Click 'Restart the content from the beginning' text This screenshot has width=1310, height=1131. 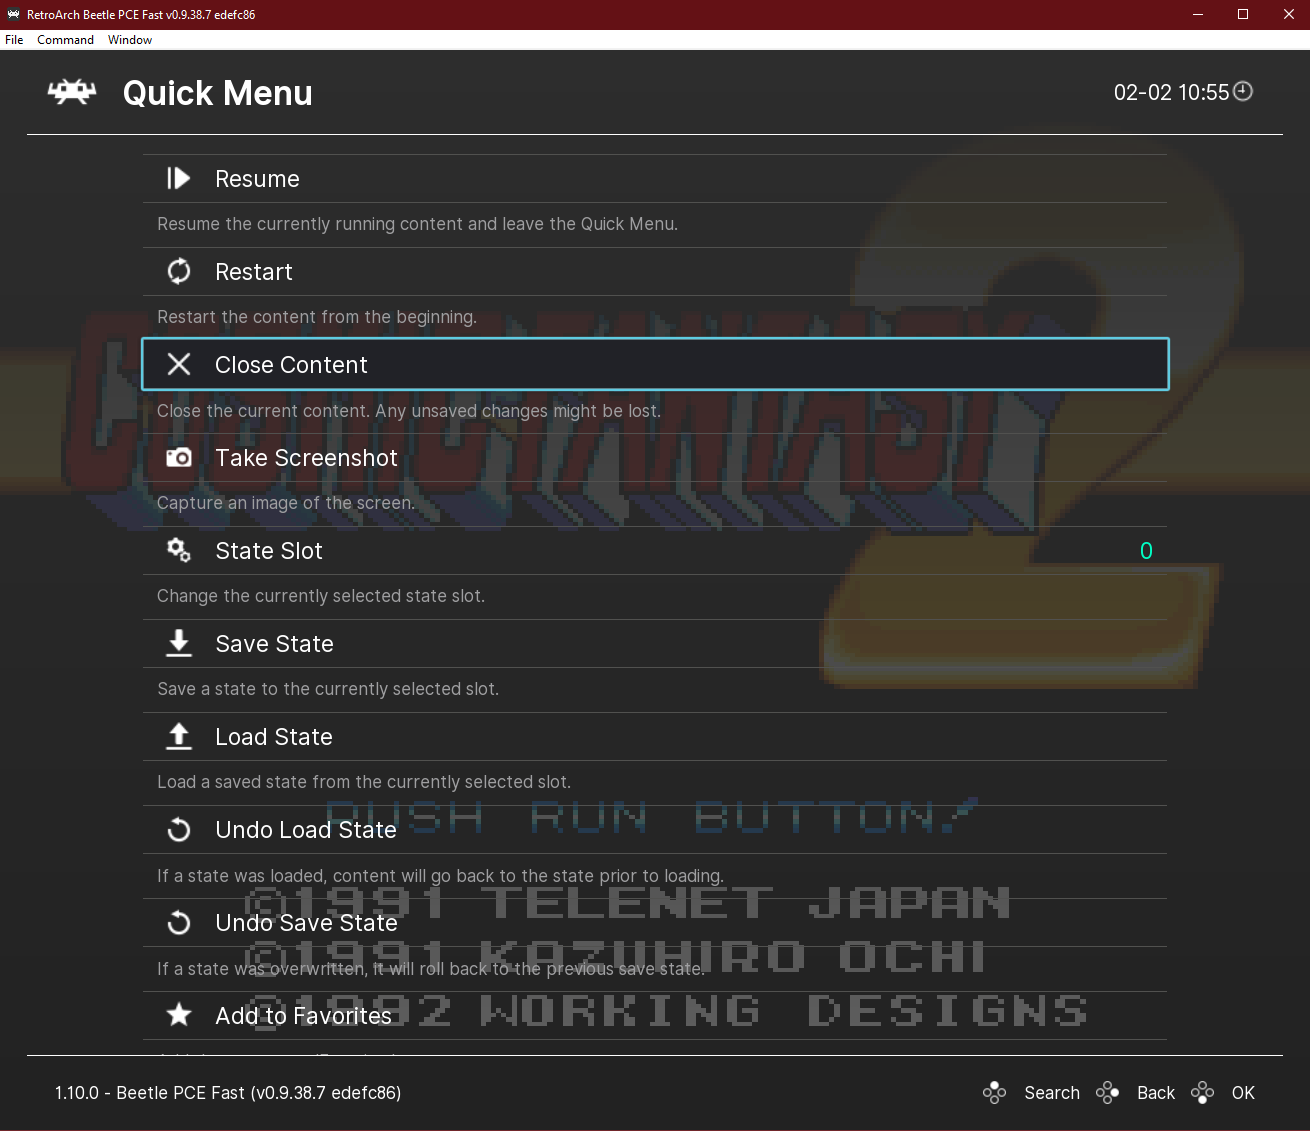click(317, 317)
